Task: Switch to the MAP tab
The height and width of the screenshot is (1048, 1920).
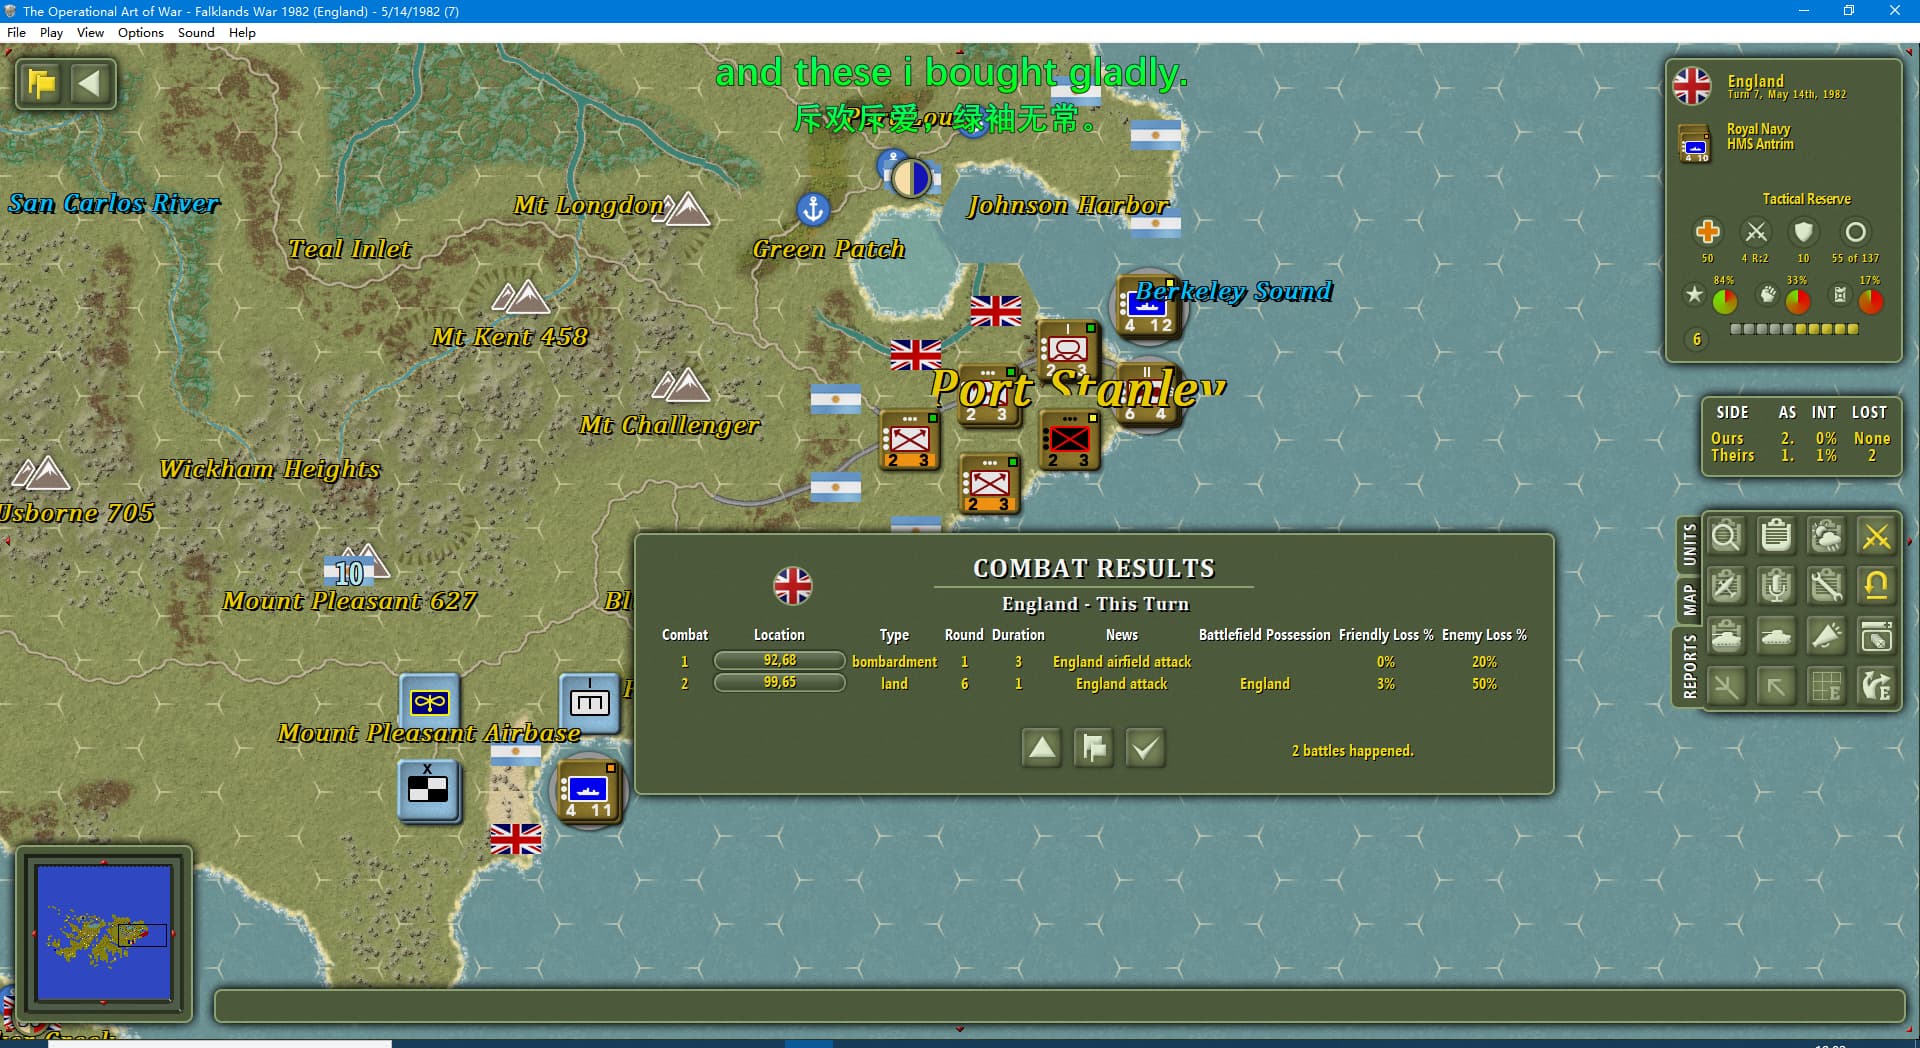Action: pyautogui.click(x=1689, y=600)
